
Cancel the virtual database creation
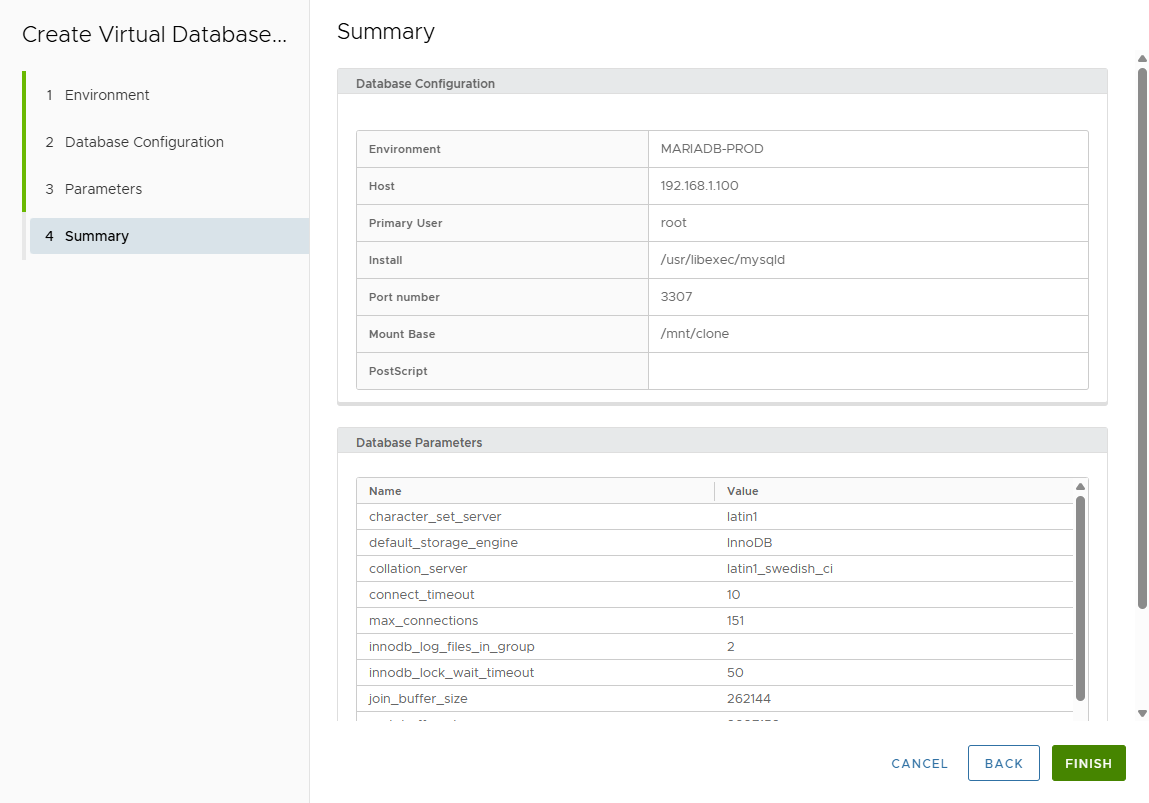[x=919, y=763]
